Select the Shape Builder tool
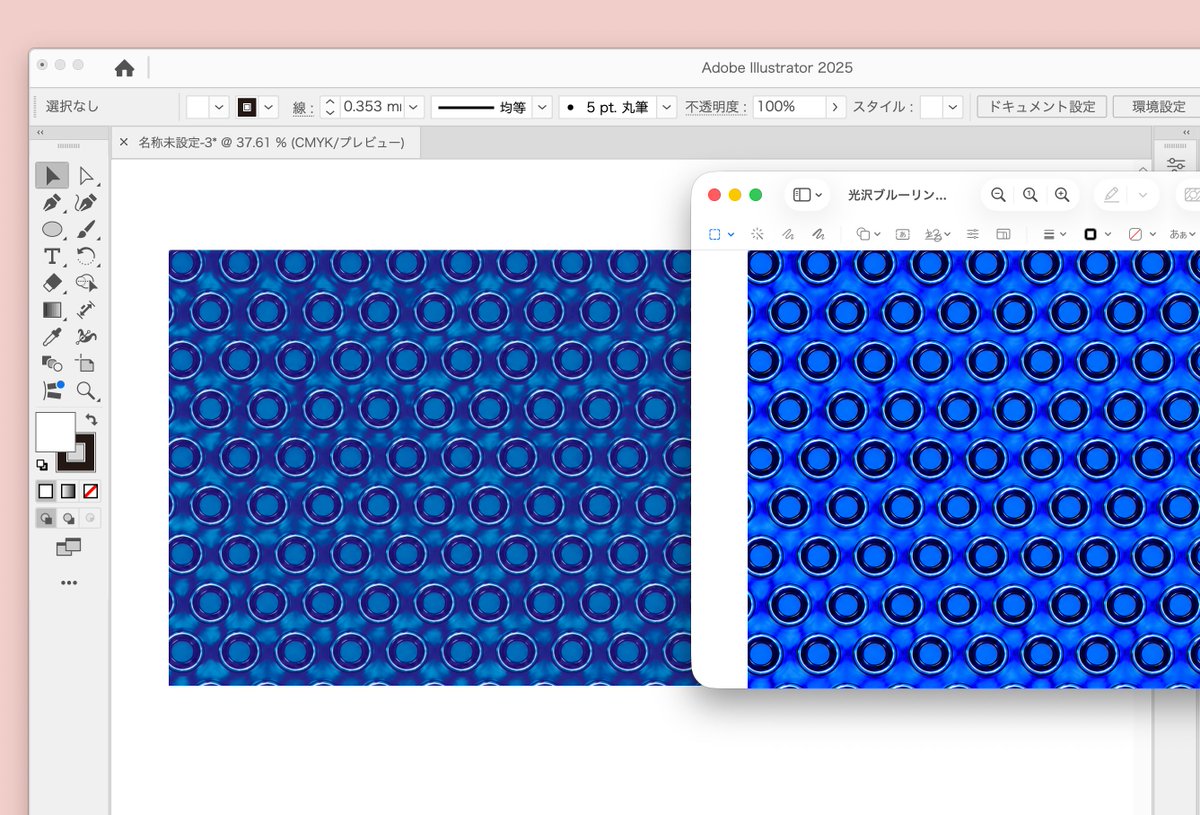This screenshot has height=815, width=1200. pyautogui.click(x=86, y=283)
